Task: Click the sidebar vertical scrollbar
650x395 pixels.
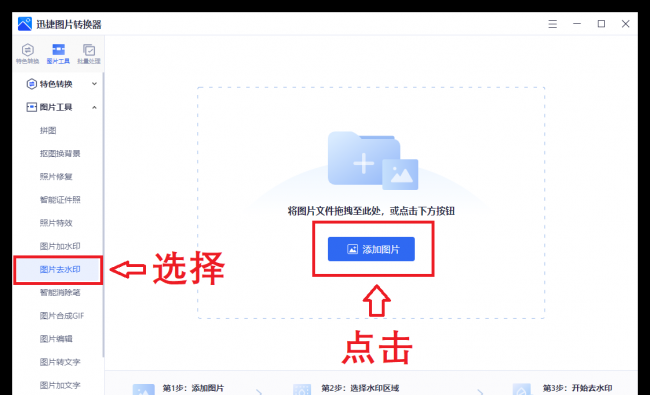Action: point(103,215)
